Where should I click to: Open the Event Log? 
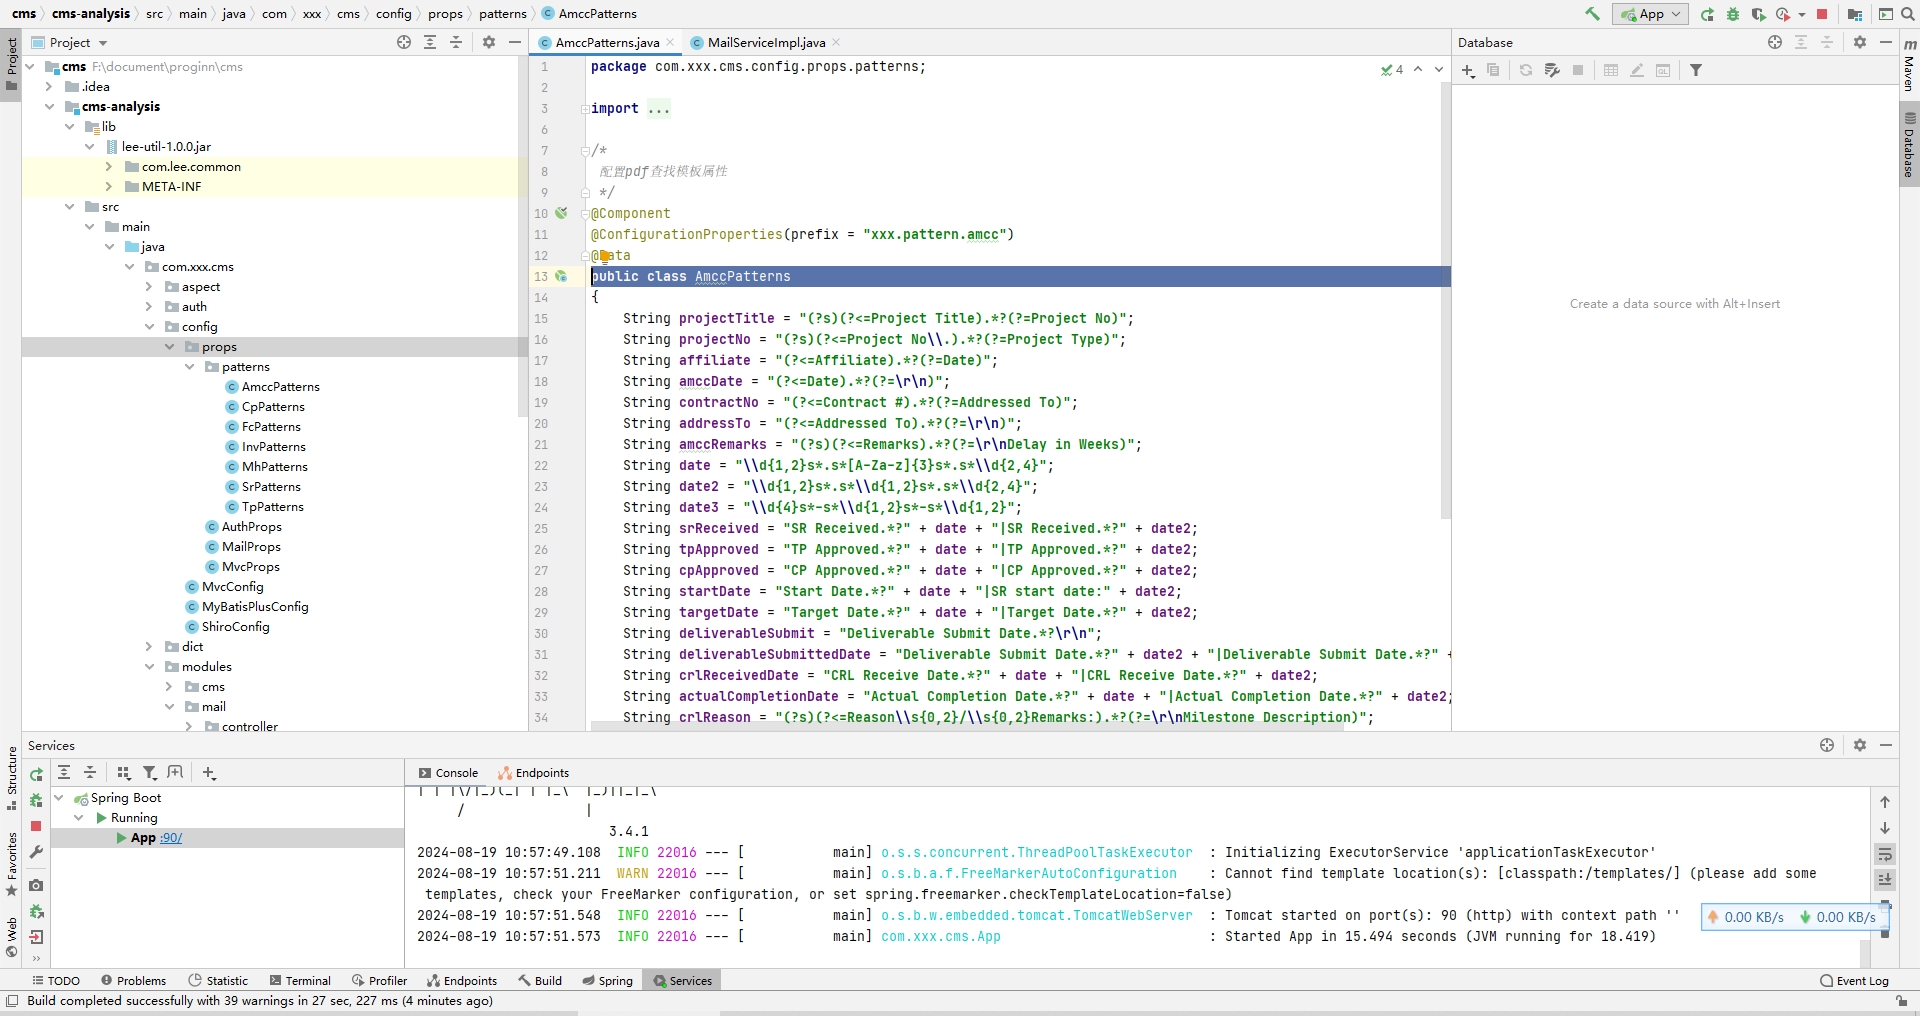point(1855,981)
